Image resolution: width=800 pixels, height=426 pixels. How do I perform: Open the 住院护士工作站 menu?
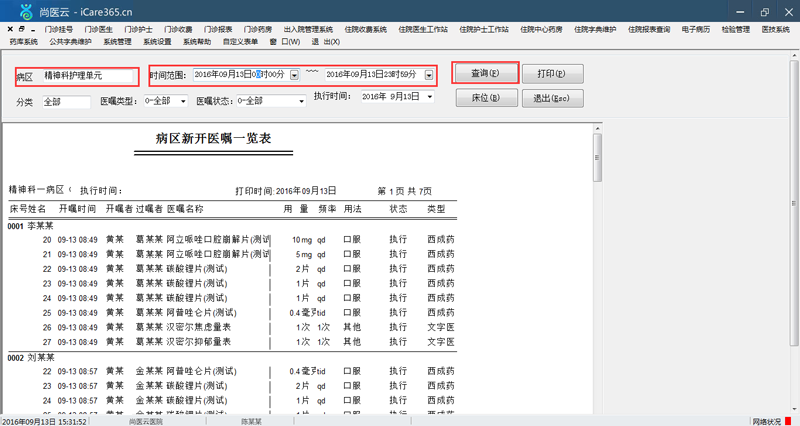pos(484,30)
